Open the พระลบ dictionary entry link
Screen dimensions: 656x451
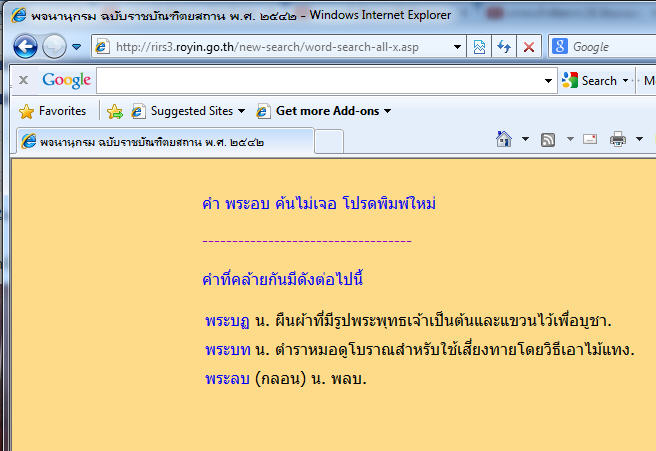click(227, 379)
